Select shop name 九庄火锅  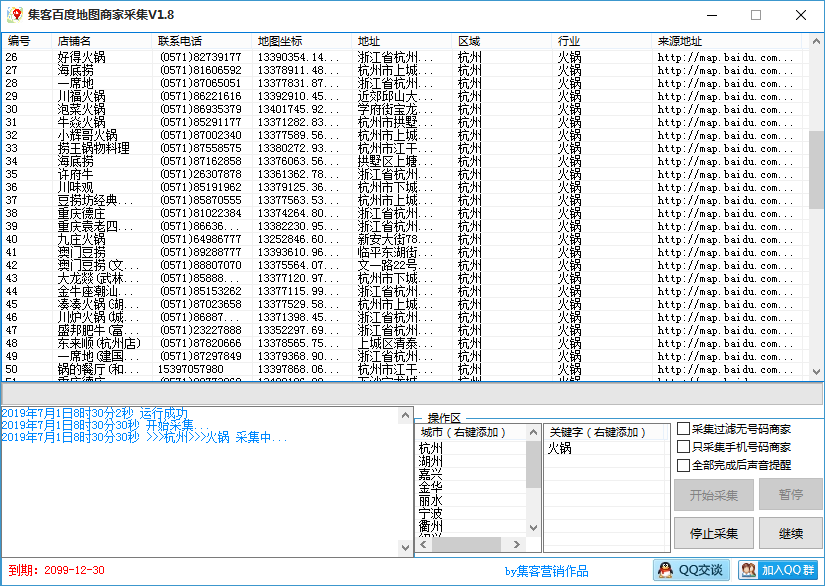click(x=82, y=239)
